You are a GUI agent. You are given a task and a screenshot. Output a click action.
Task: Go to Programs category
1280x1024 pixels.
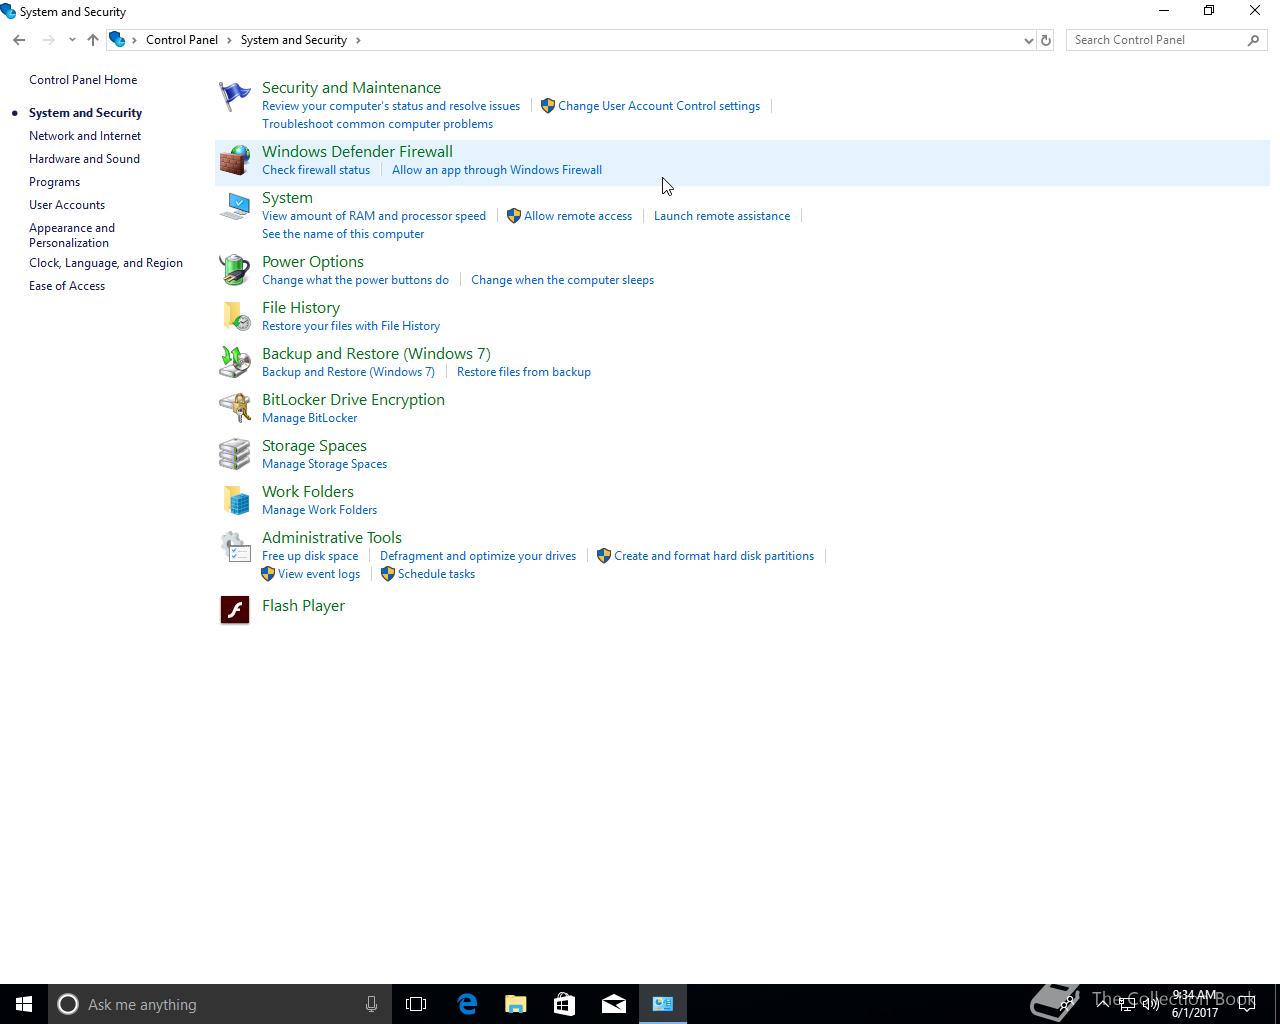(x=54, y=182)
